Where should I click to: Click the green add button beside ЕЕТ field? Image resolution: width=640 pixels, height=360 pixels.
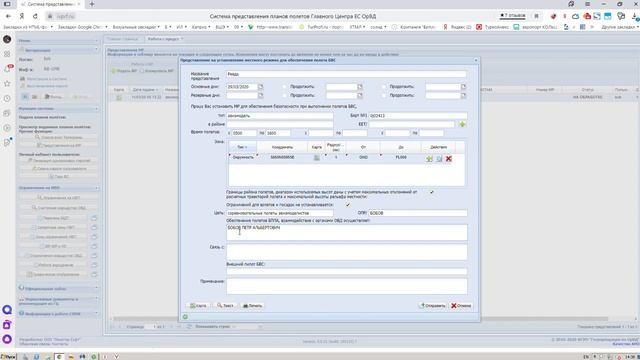pyautogui.click(x=462, y=124)
